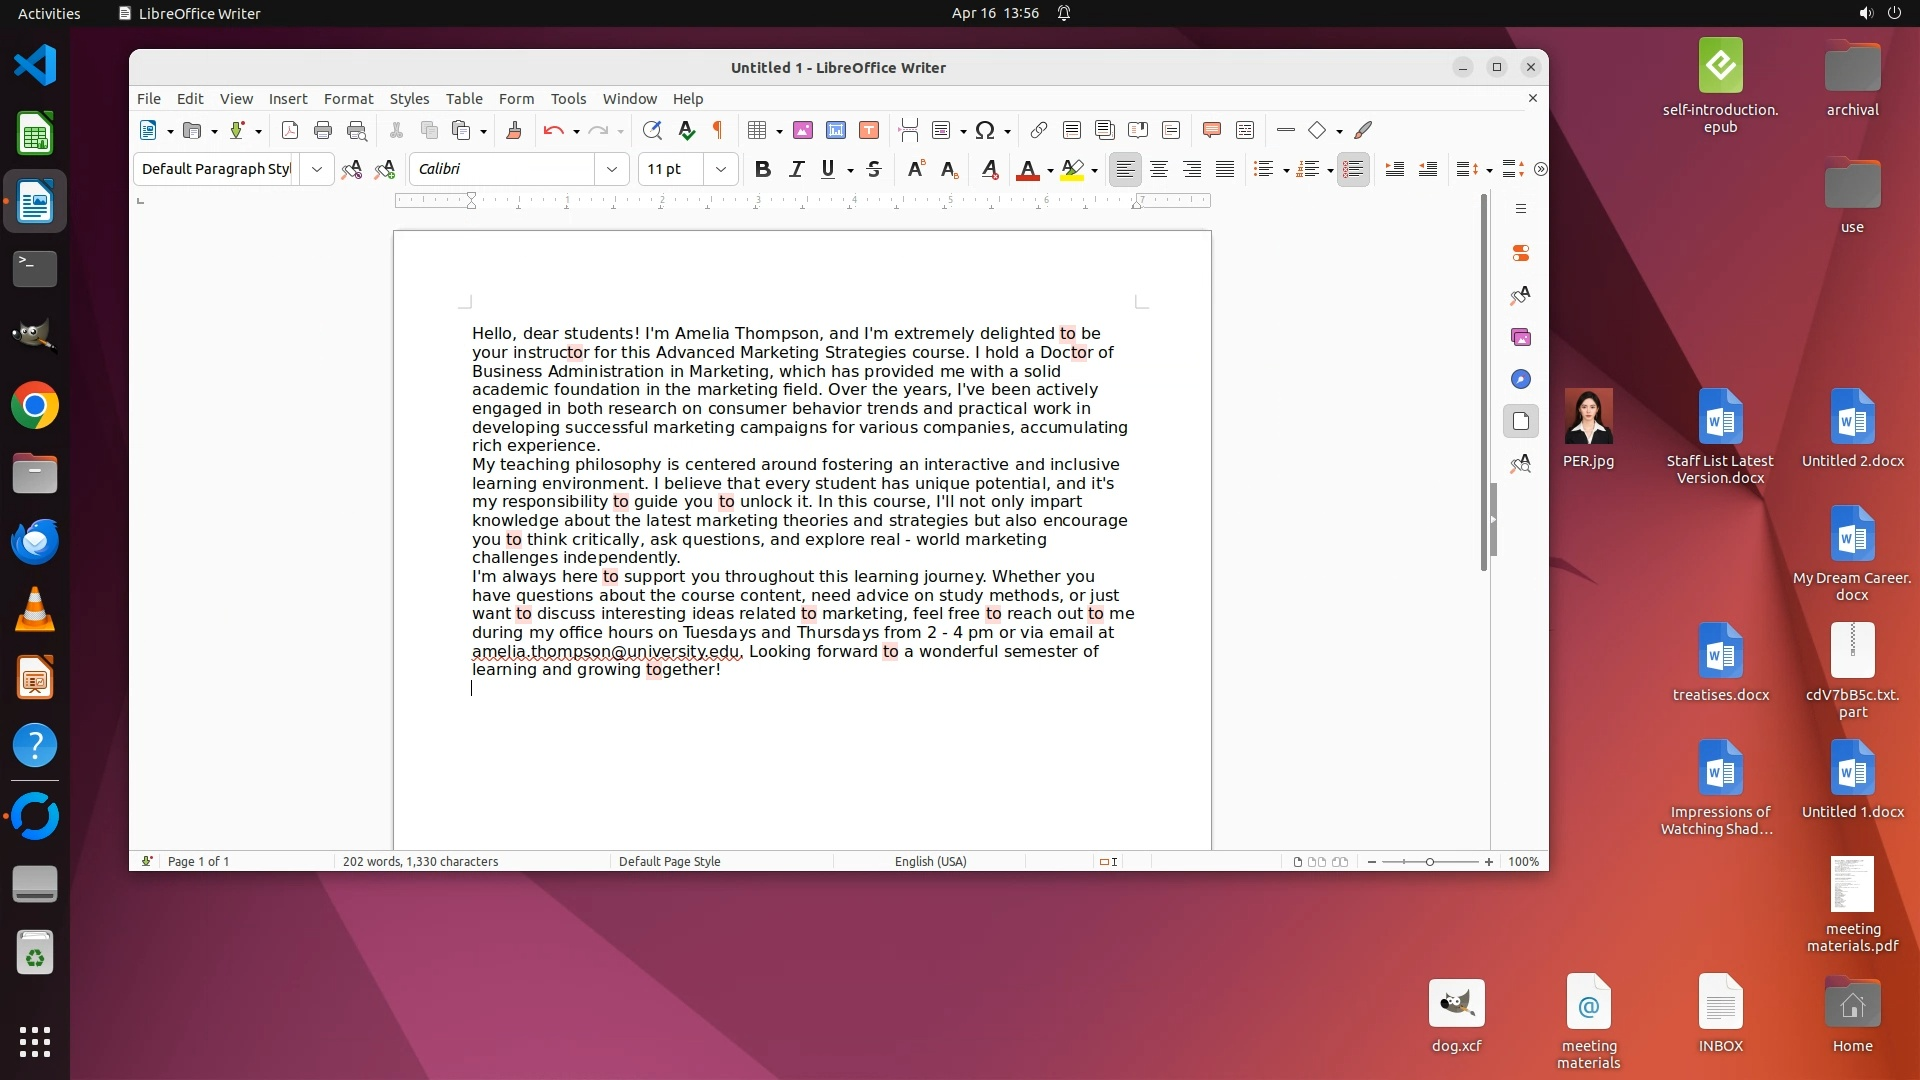
Task: Expand the font name dropdown
Action: (612, 169)
